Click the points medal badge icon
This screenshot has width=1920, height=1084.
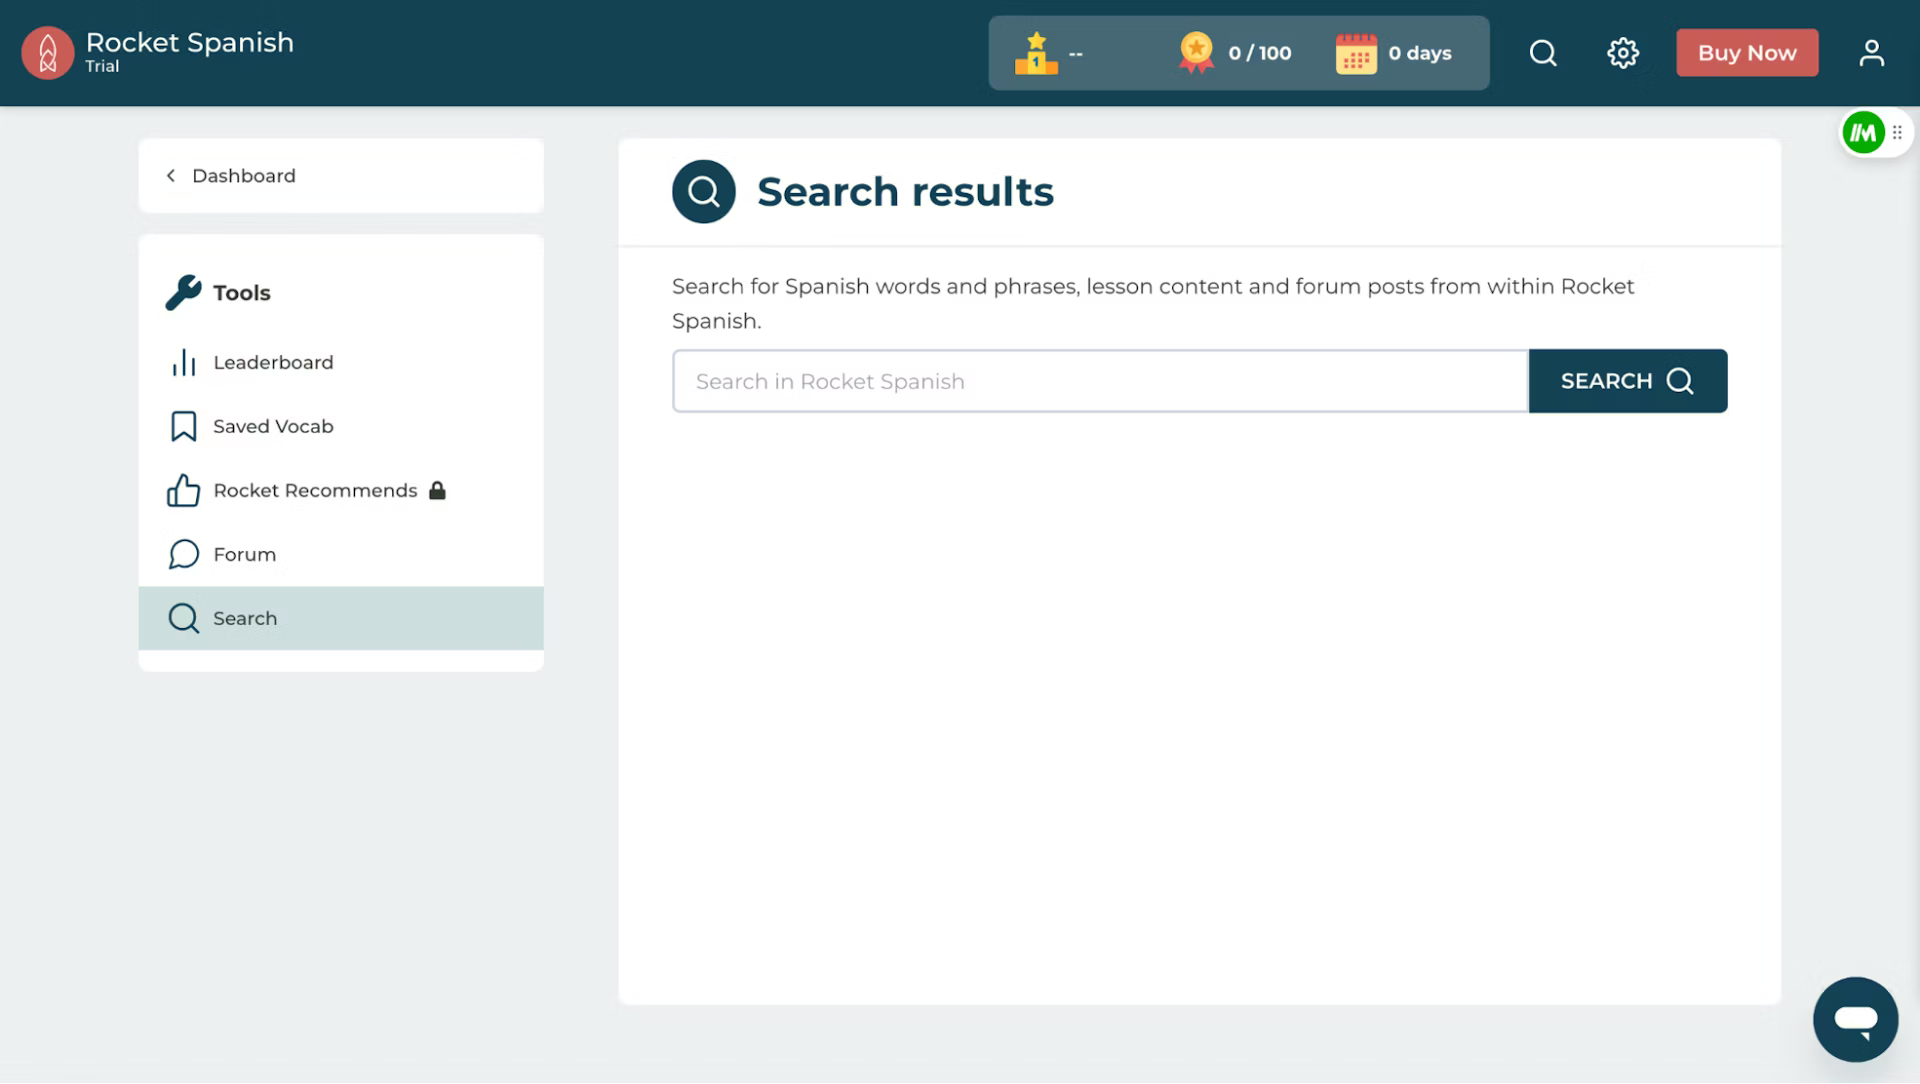click(x=1196, y=53)
